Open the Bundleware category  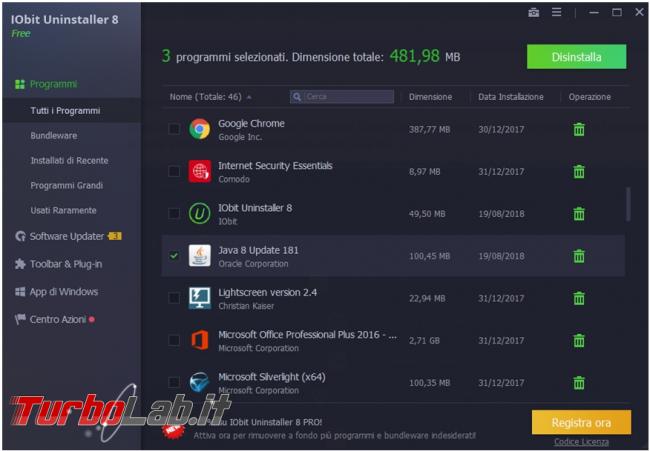pyautogui.click(x=53, y=136)
